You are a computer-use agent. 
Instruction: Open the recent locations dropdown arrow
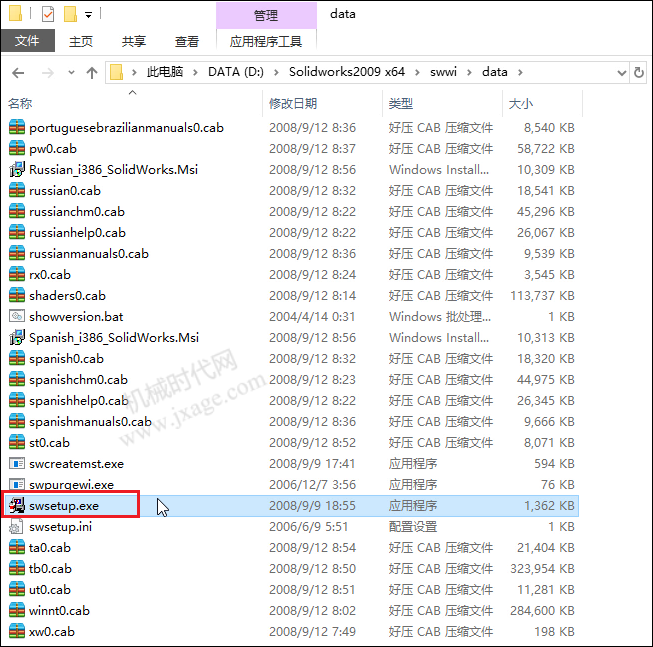pyautogui.click(x=71, y=72)
